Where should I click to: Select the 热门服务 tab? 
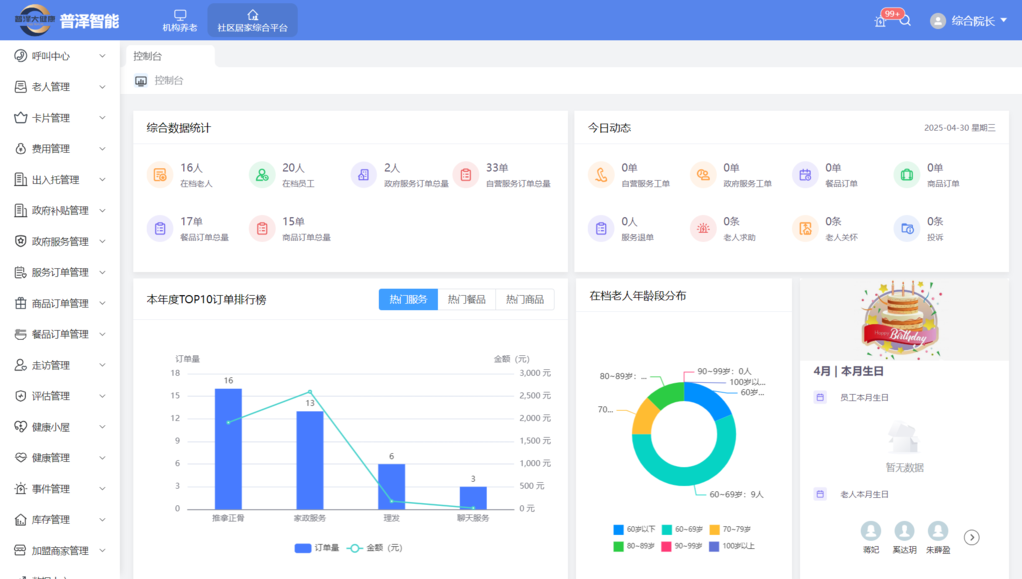(408, 299)
